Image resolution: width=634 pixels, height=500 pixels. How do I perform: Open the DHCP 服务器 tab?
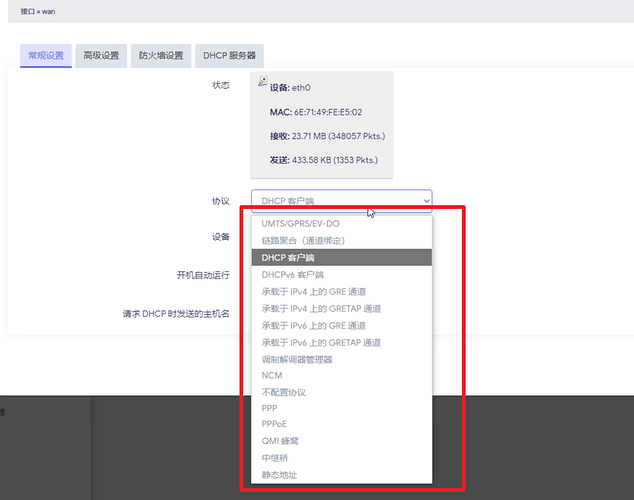229,56
